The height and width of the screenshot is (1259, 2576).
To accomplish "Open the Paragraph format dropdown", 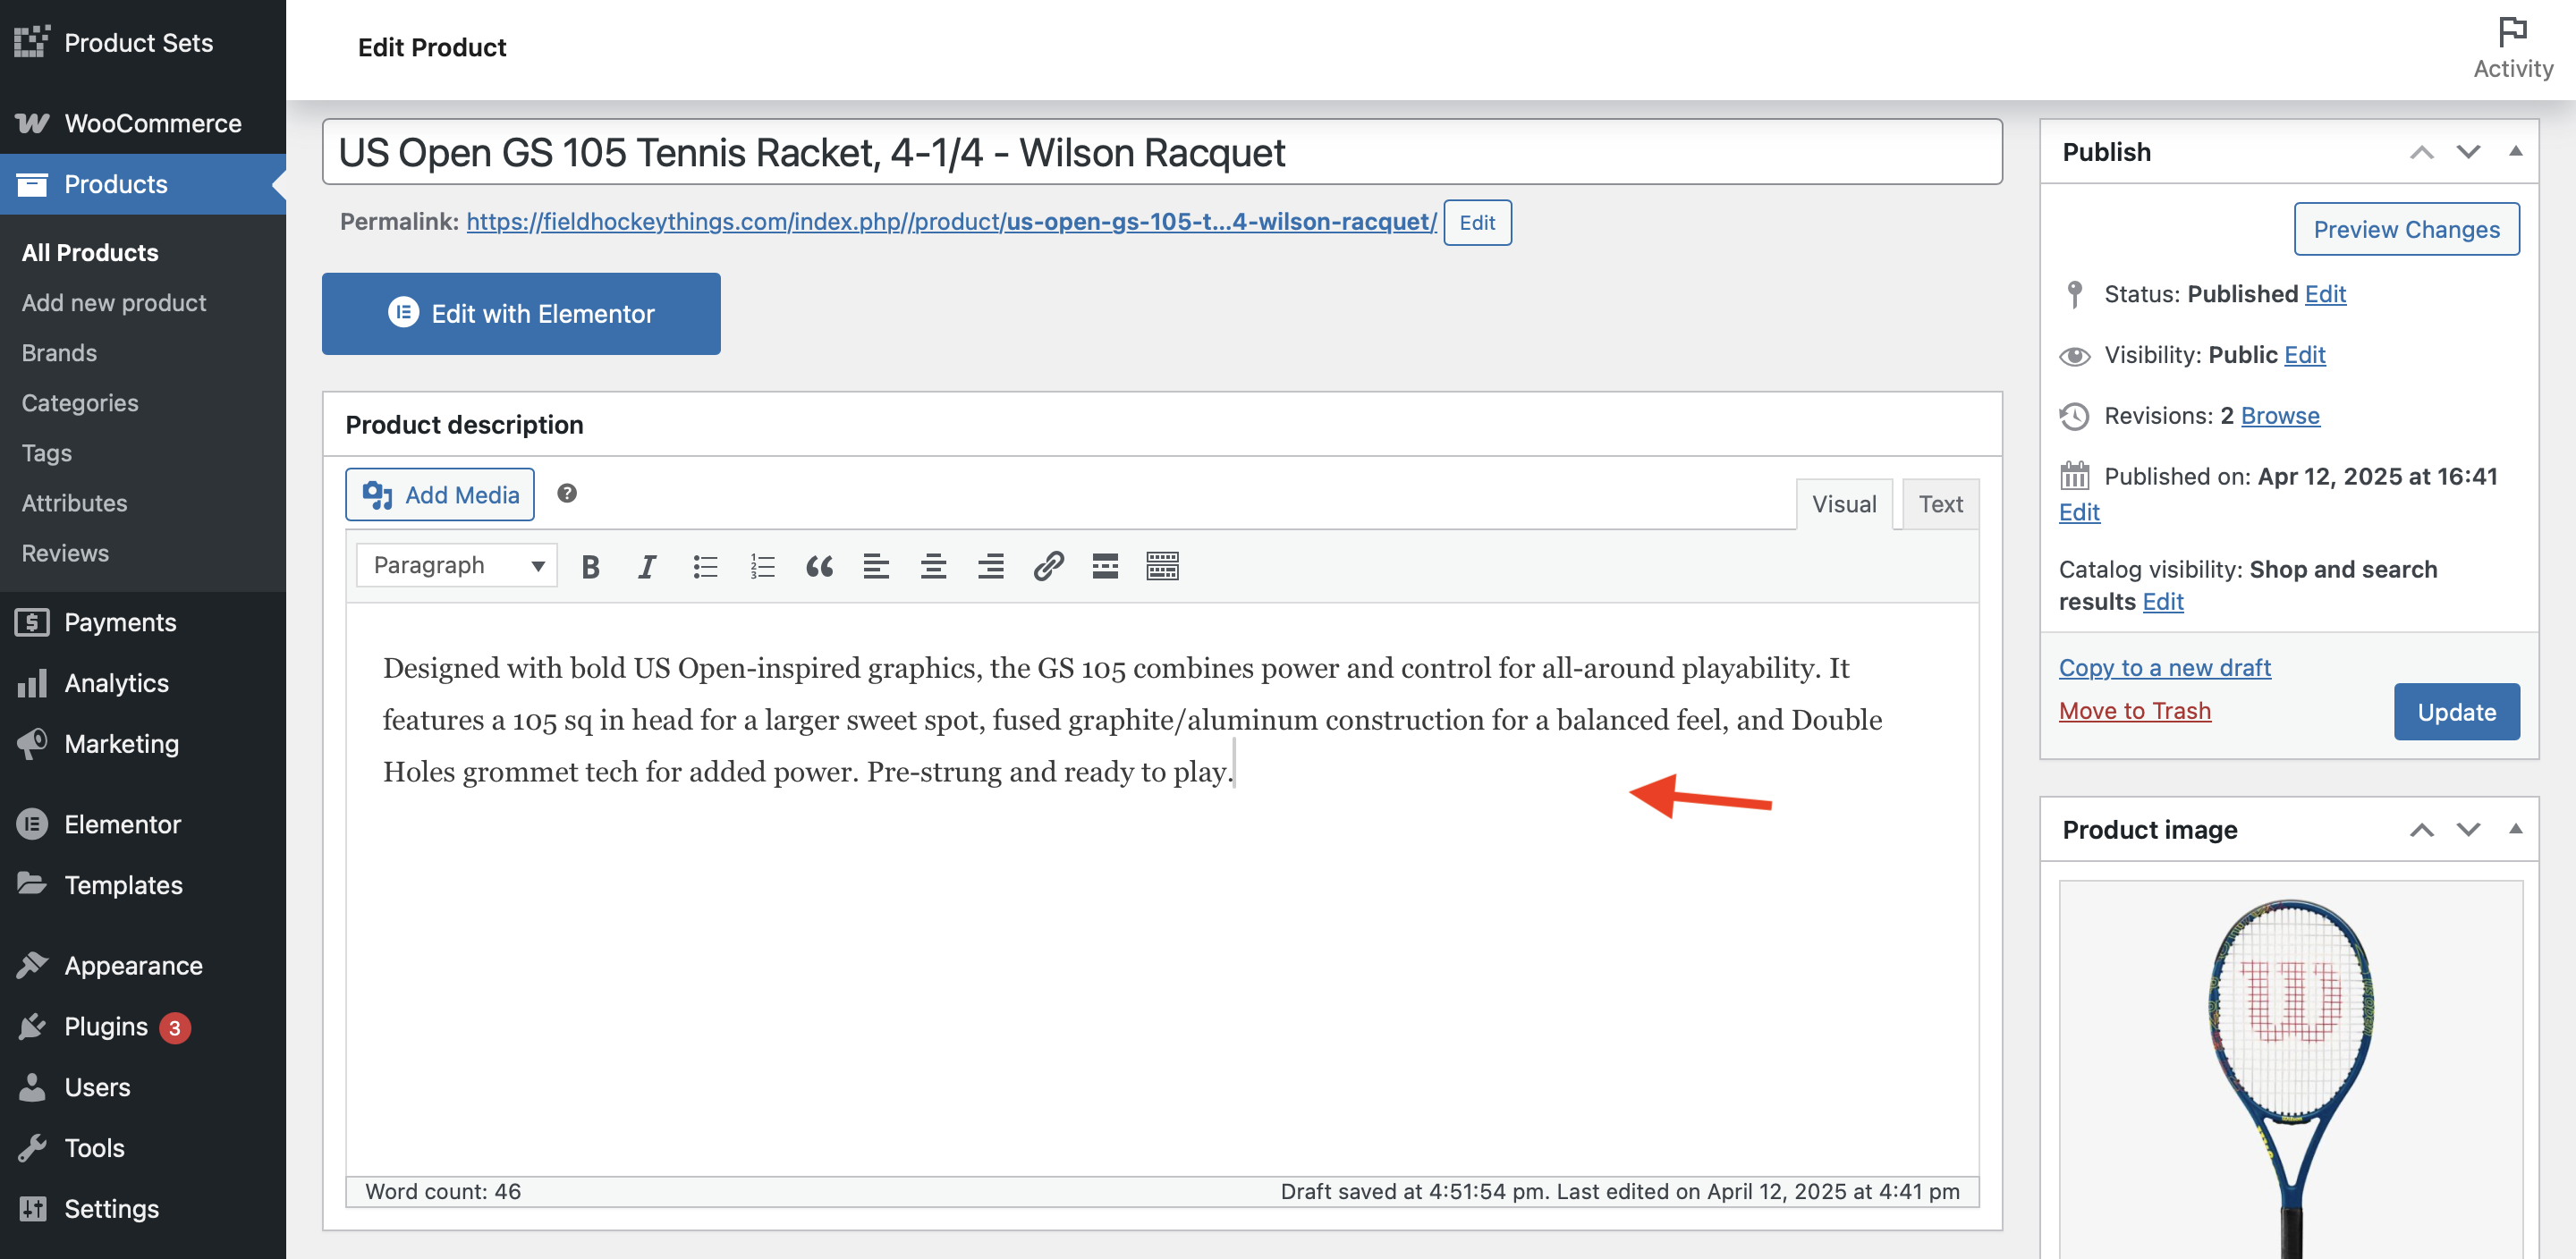I will [x=457, y=566].
